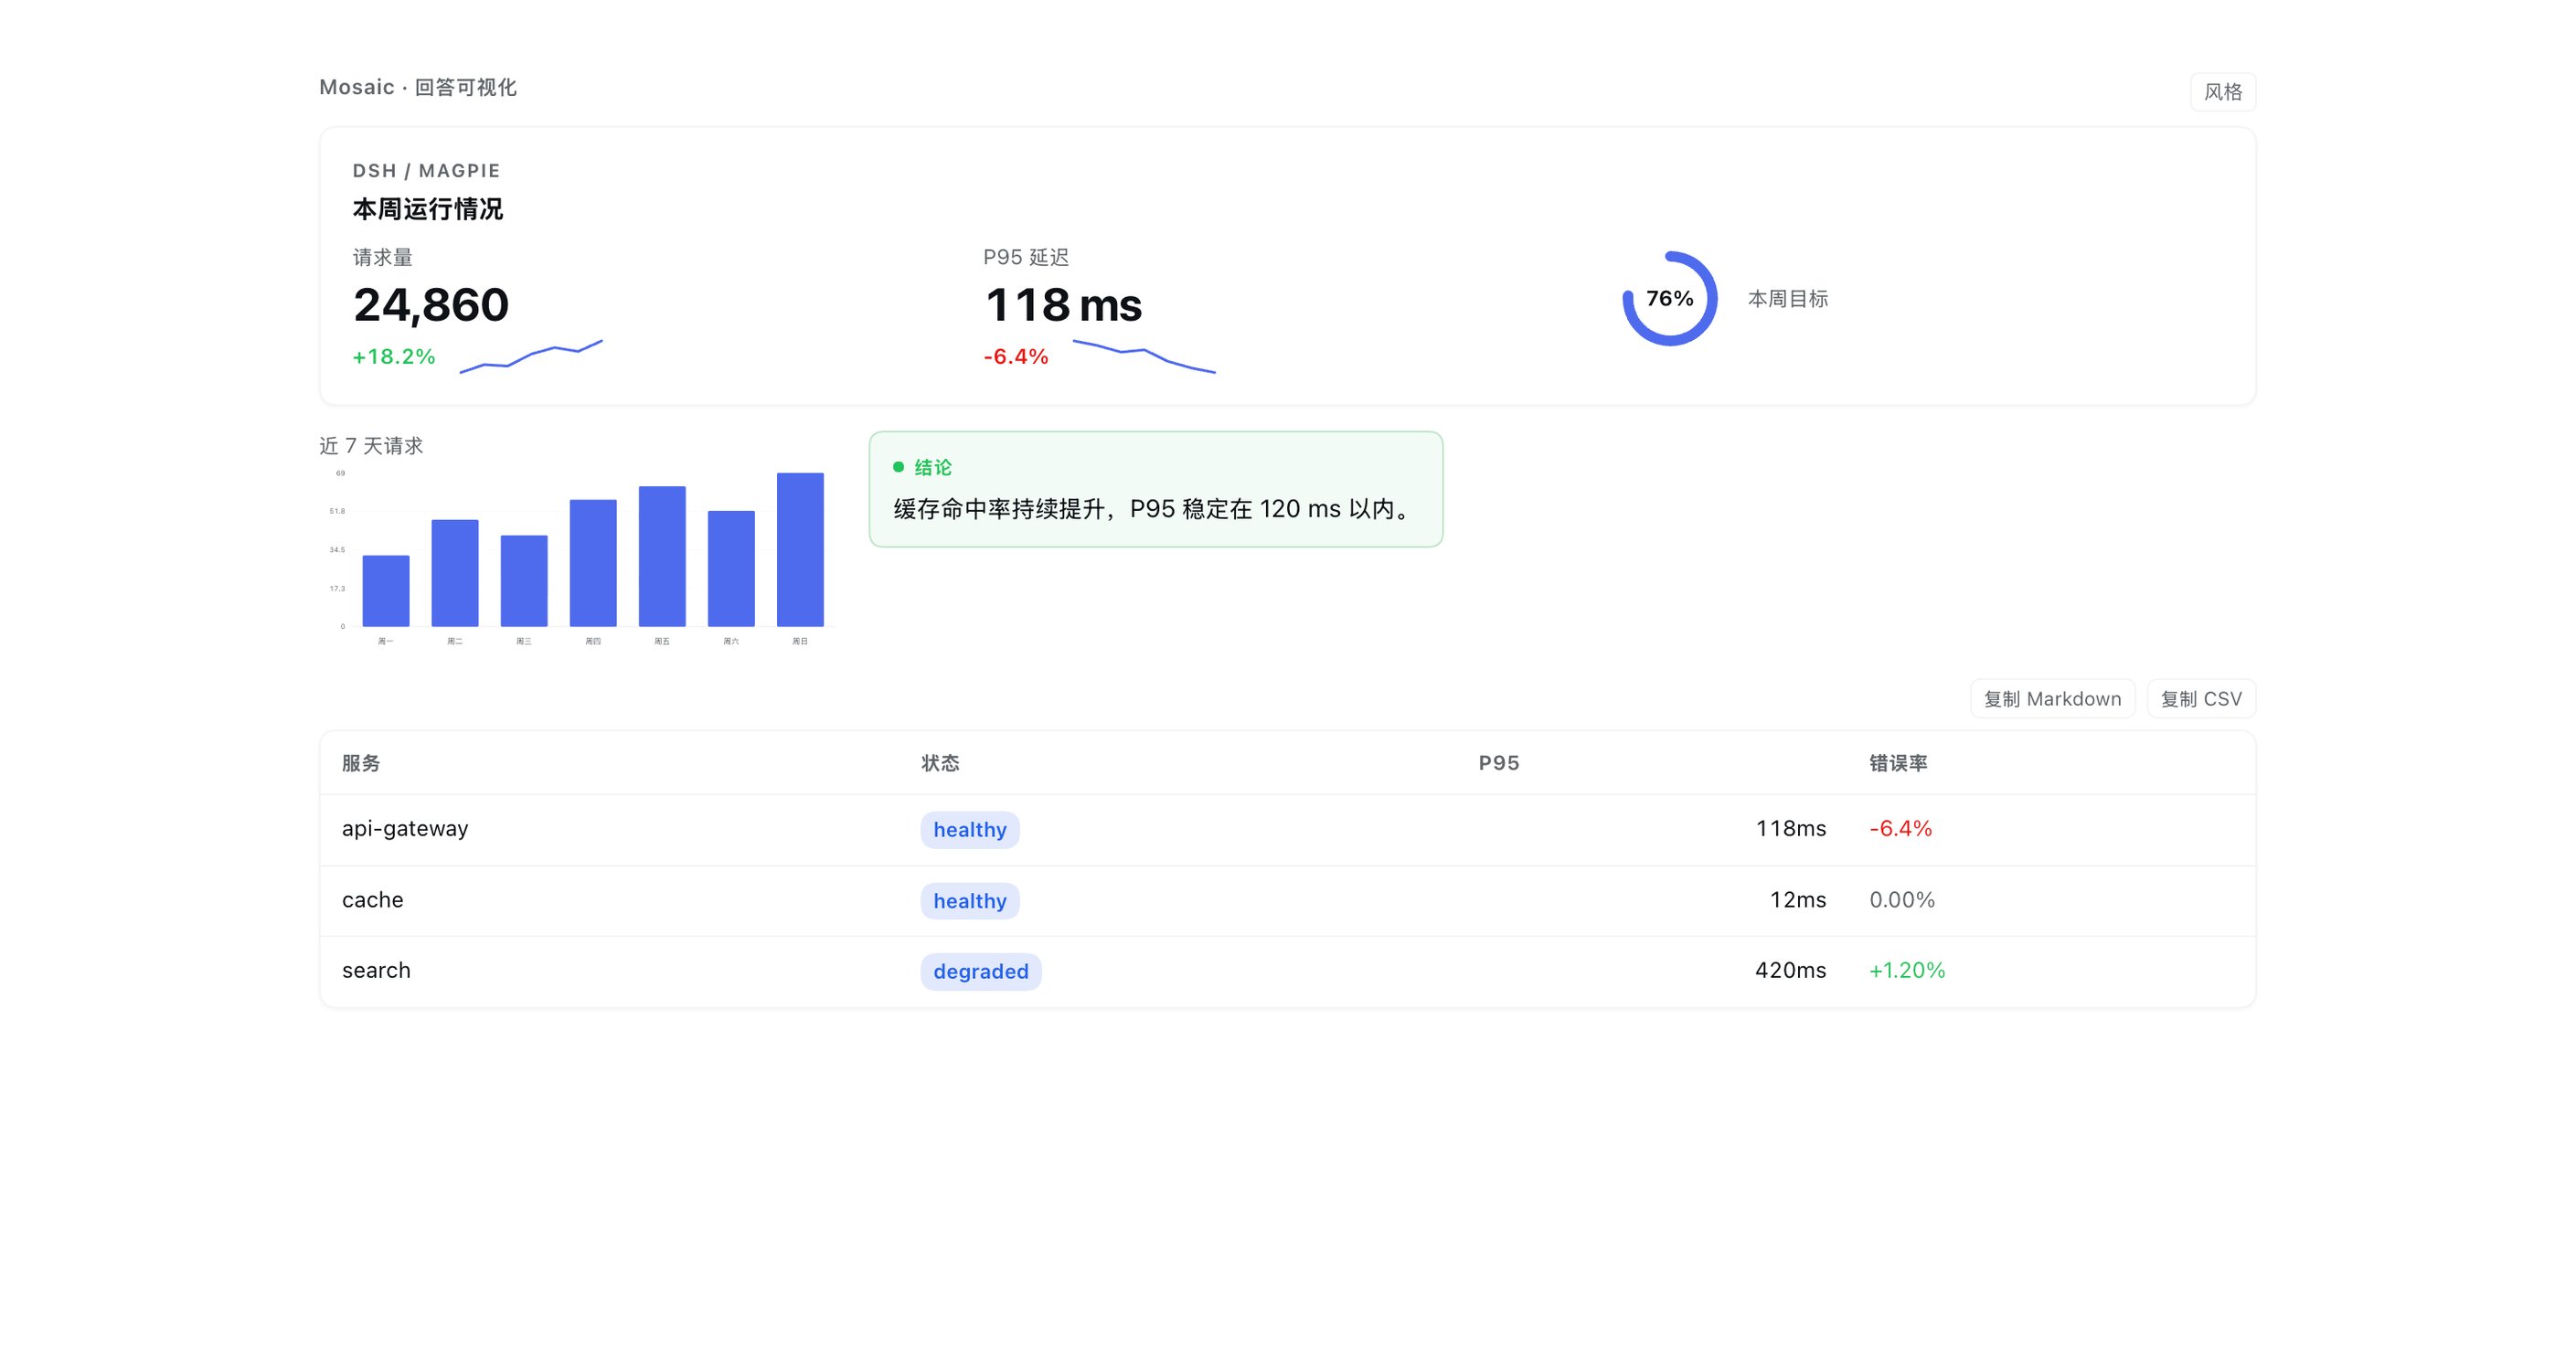
Task: Click the 服务 column header
Action: pyautogui.click(x=361, y=763)
